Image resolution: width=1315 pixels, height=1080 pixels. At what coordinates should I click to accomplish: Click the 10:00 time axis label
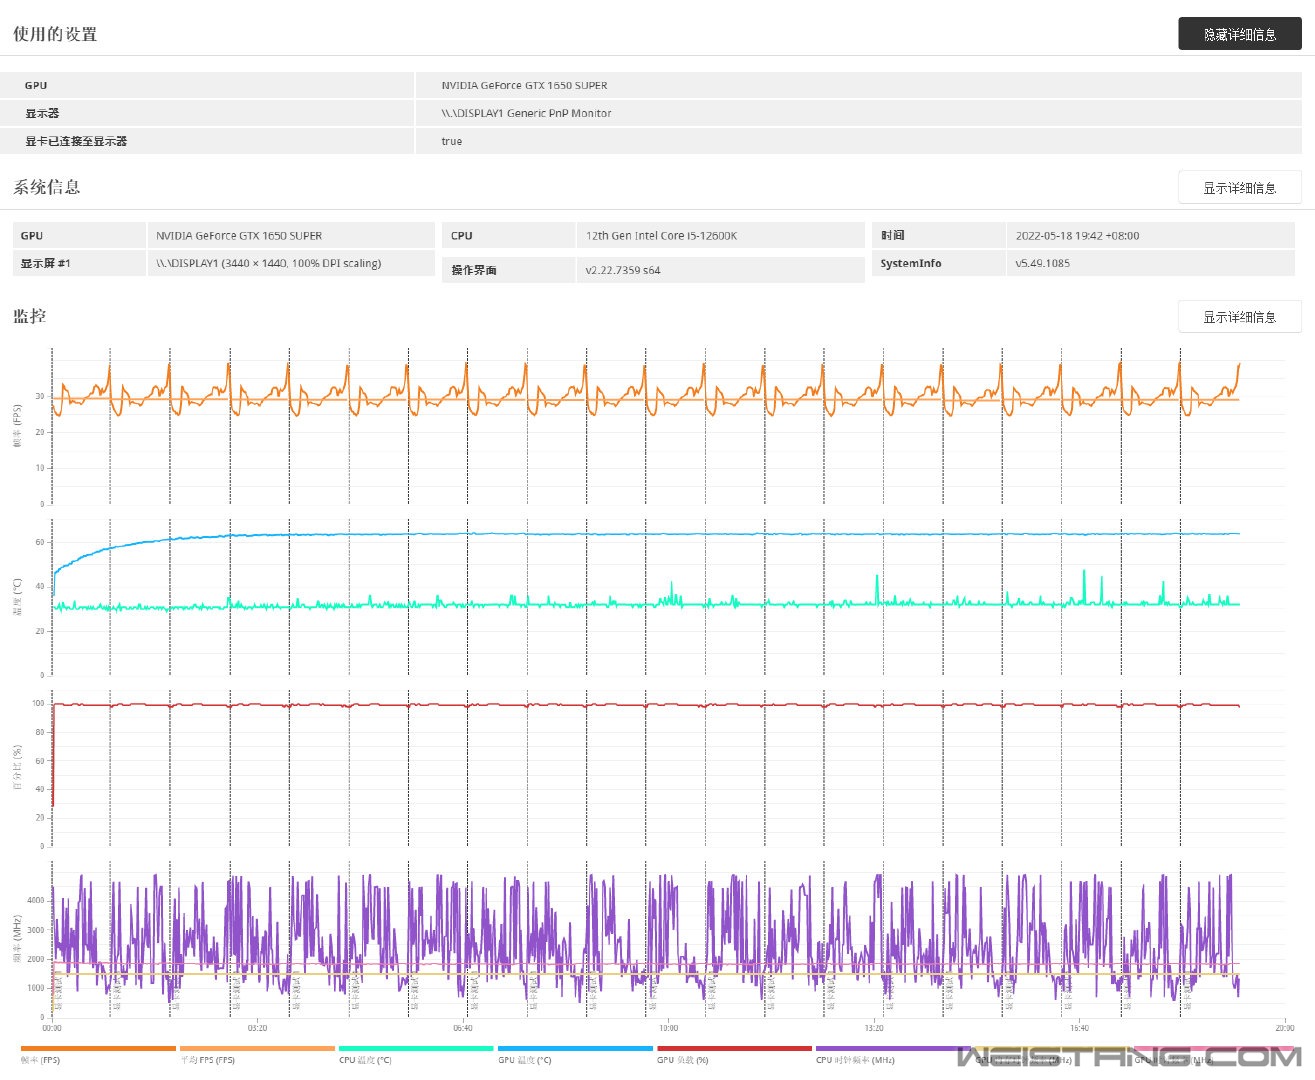668,1028
